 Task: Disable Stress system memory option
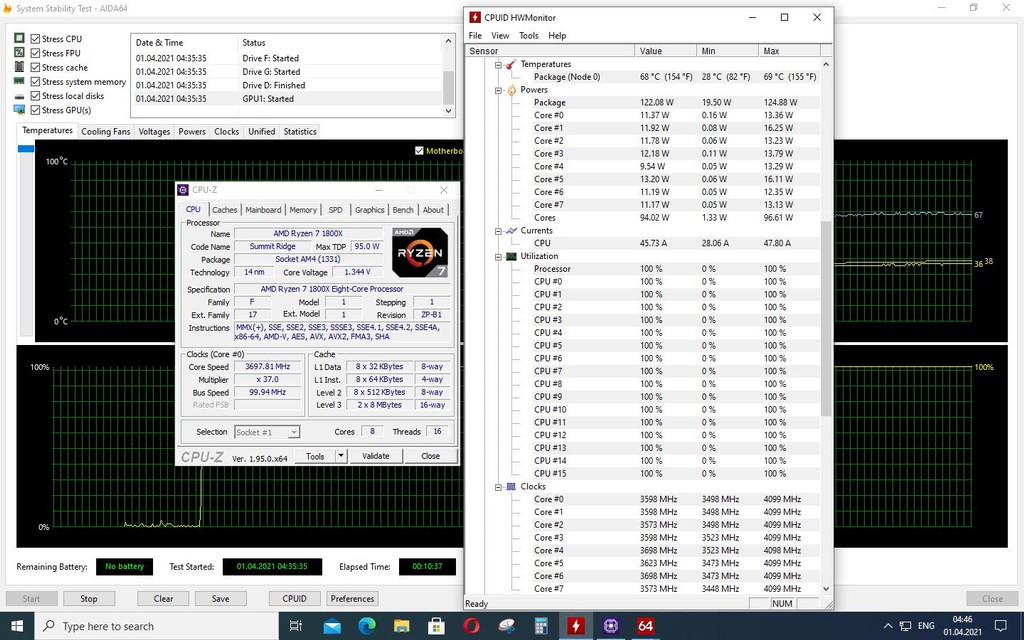[35, 82]
